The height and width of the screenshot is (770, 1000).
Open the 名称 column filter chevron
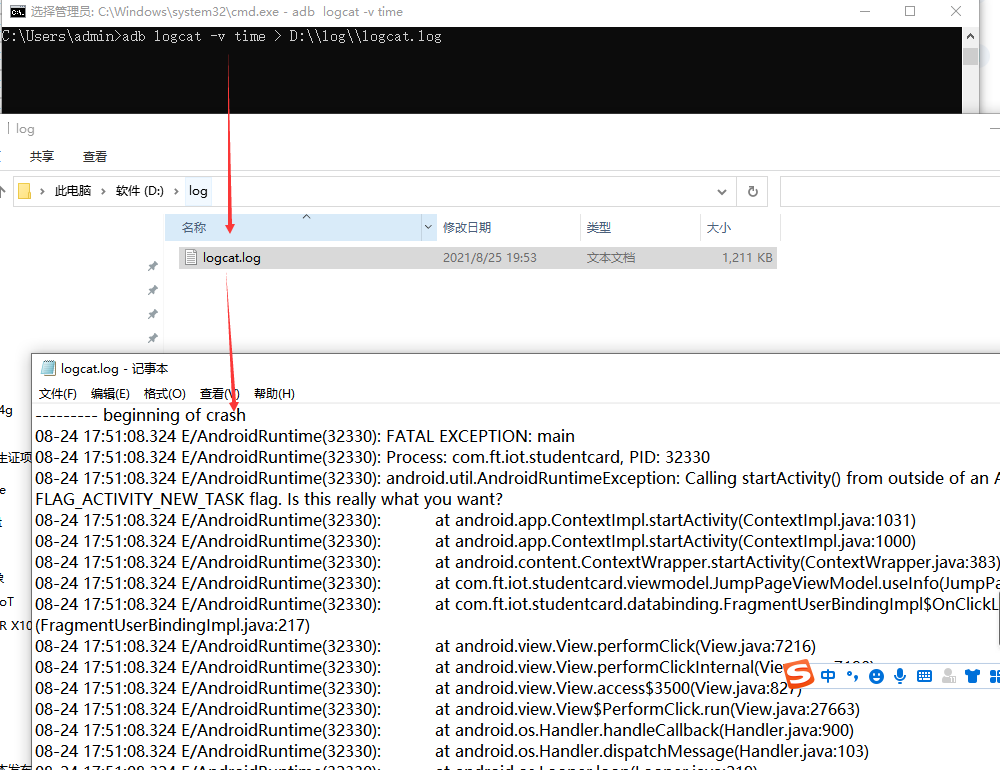pyautogui.click(x=428, y=227)
